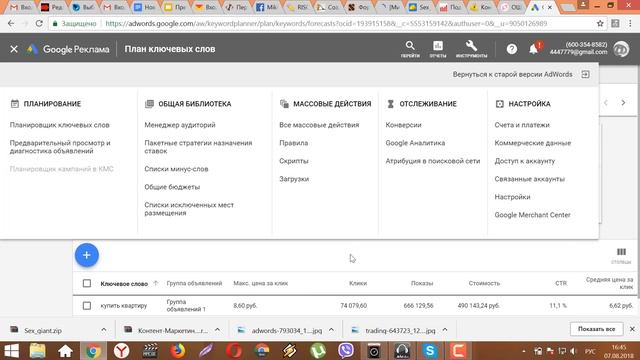Image resolution: width=640 pixels, height=360 pixels.
Task: Open Opera from the taskbar
Action: point(234,351)
